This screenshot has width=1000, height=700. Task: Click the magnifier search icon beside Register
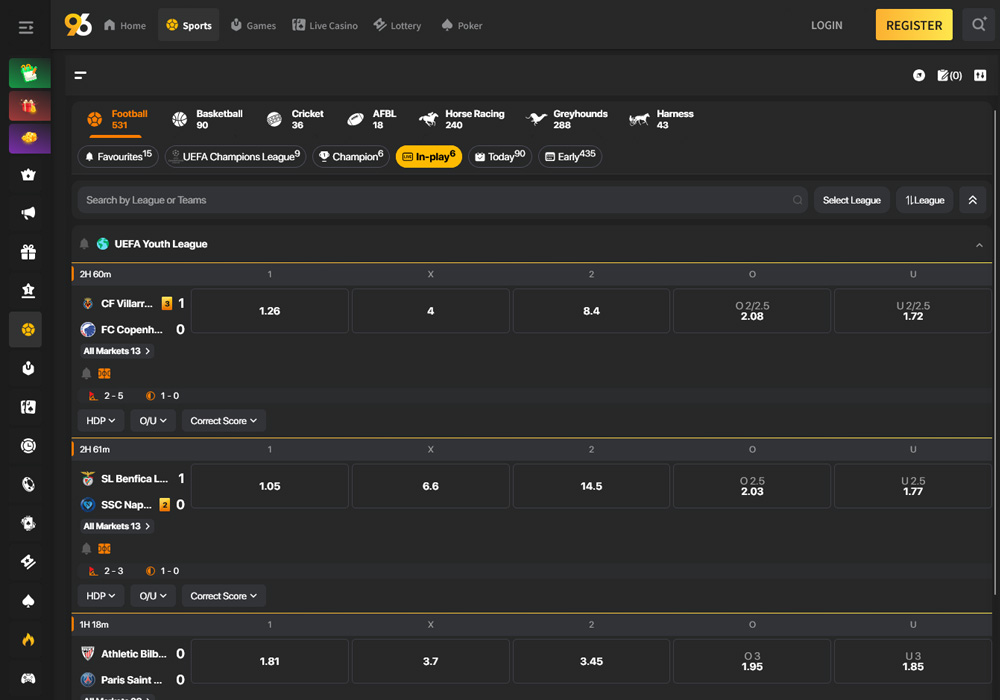click(978, 25)
